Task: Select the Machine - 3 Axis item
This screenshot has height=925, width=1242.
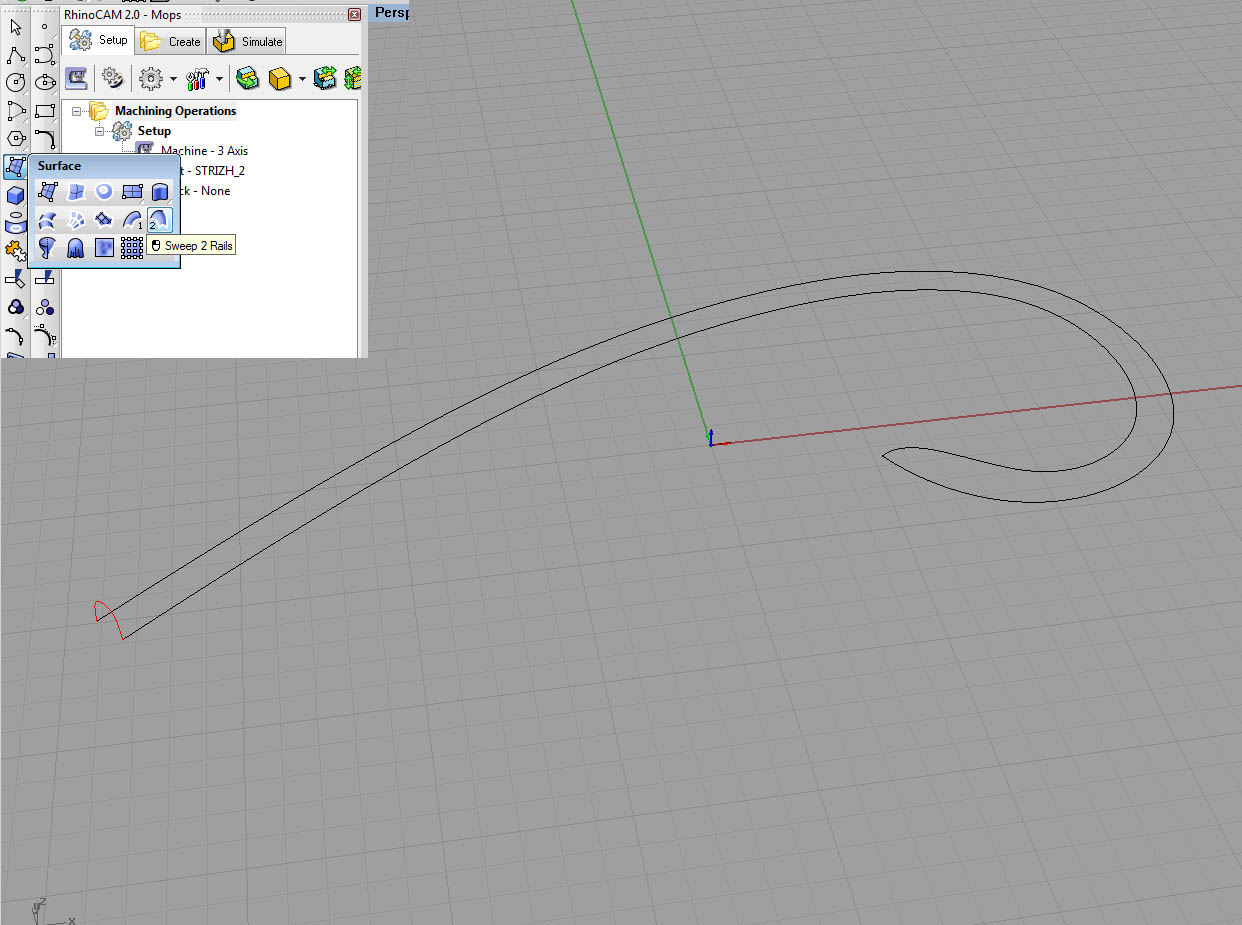Action: point(204,151)
